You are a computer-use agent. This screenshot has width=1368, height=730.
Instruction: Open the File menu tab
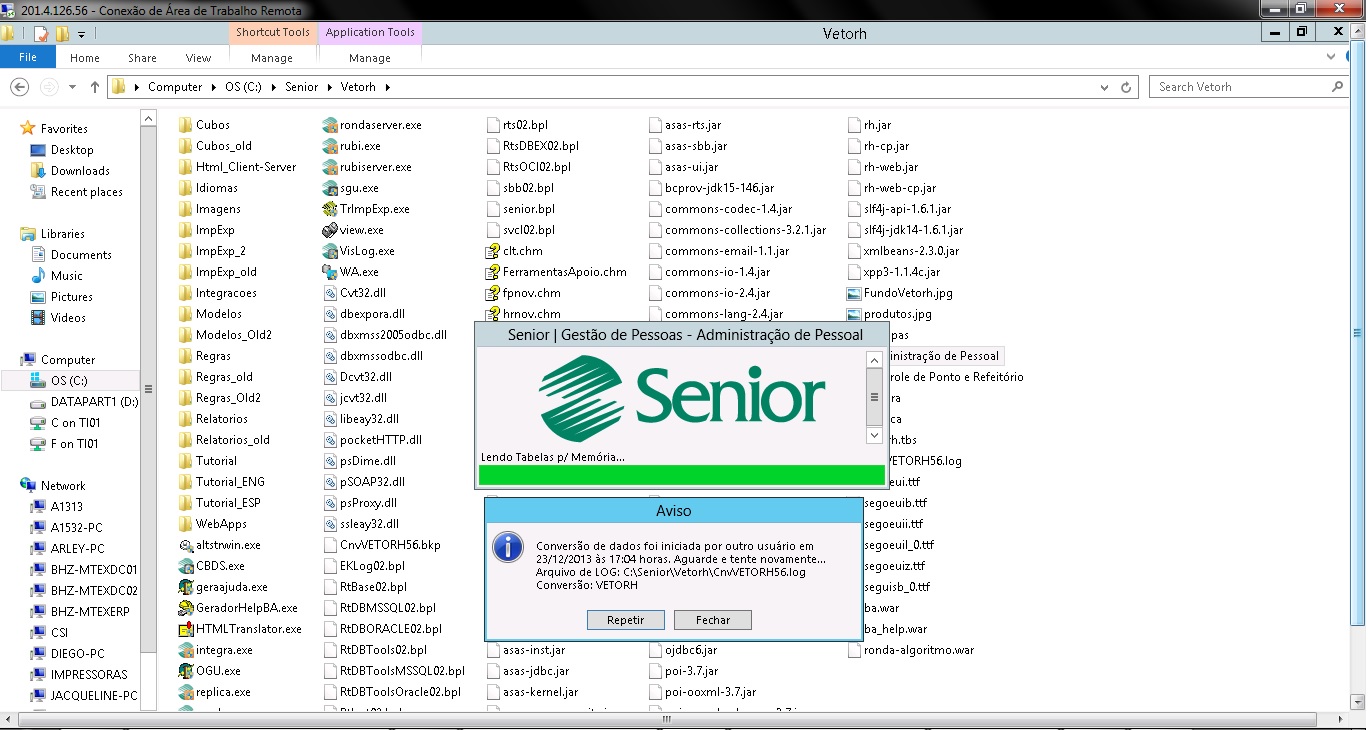[28, 58]
